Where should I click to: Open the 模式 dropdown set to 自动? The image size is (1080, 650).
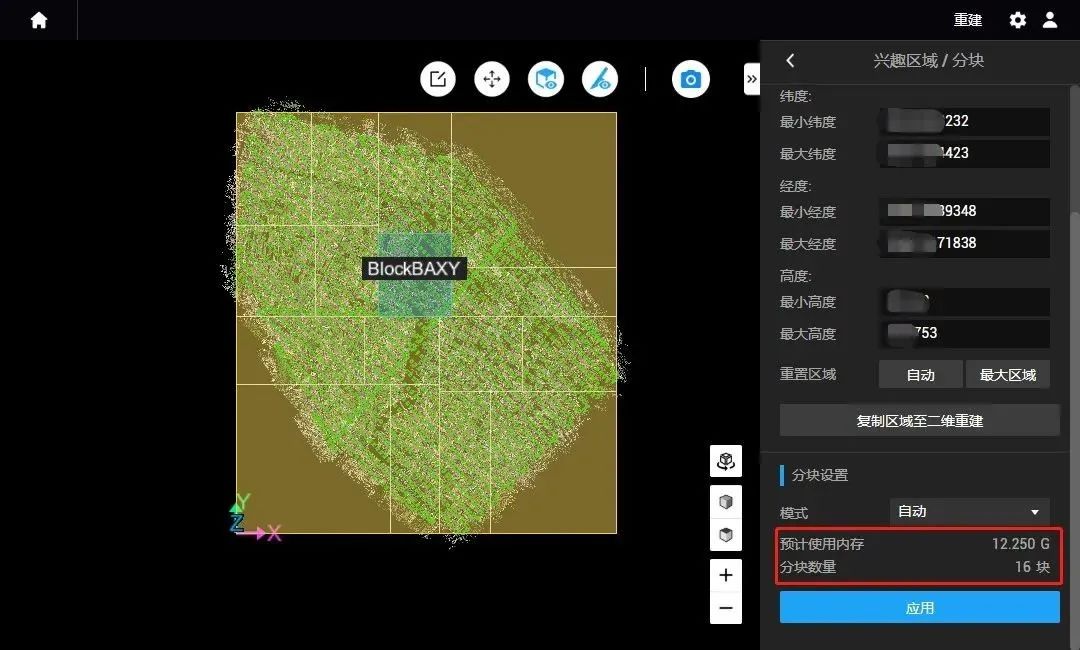click(x=969, y=512)
